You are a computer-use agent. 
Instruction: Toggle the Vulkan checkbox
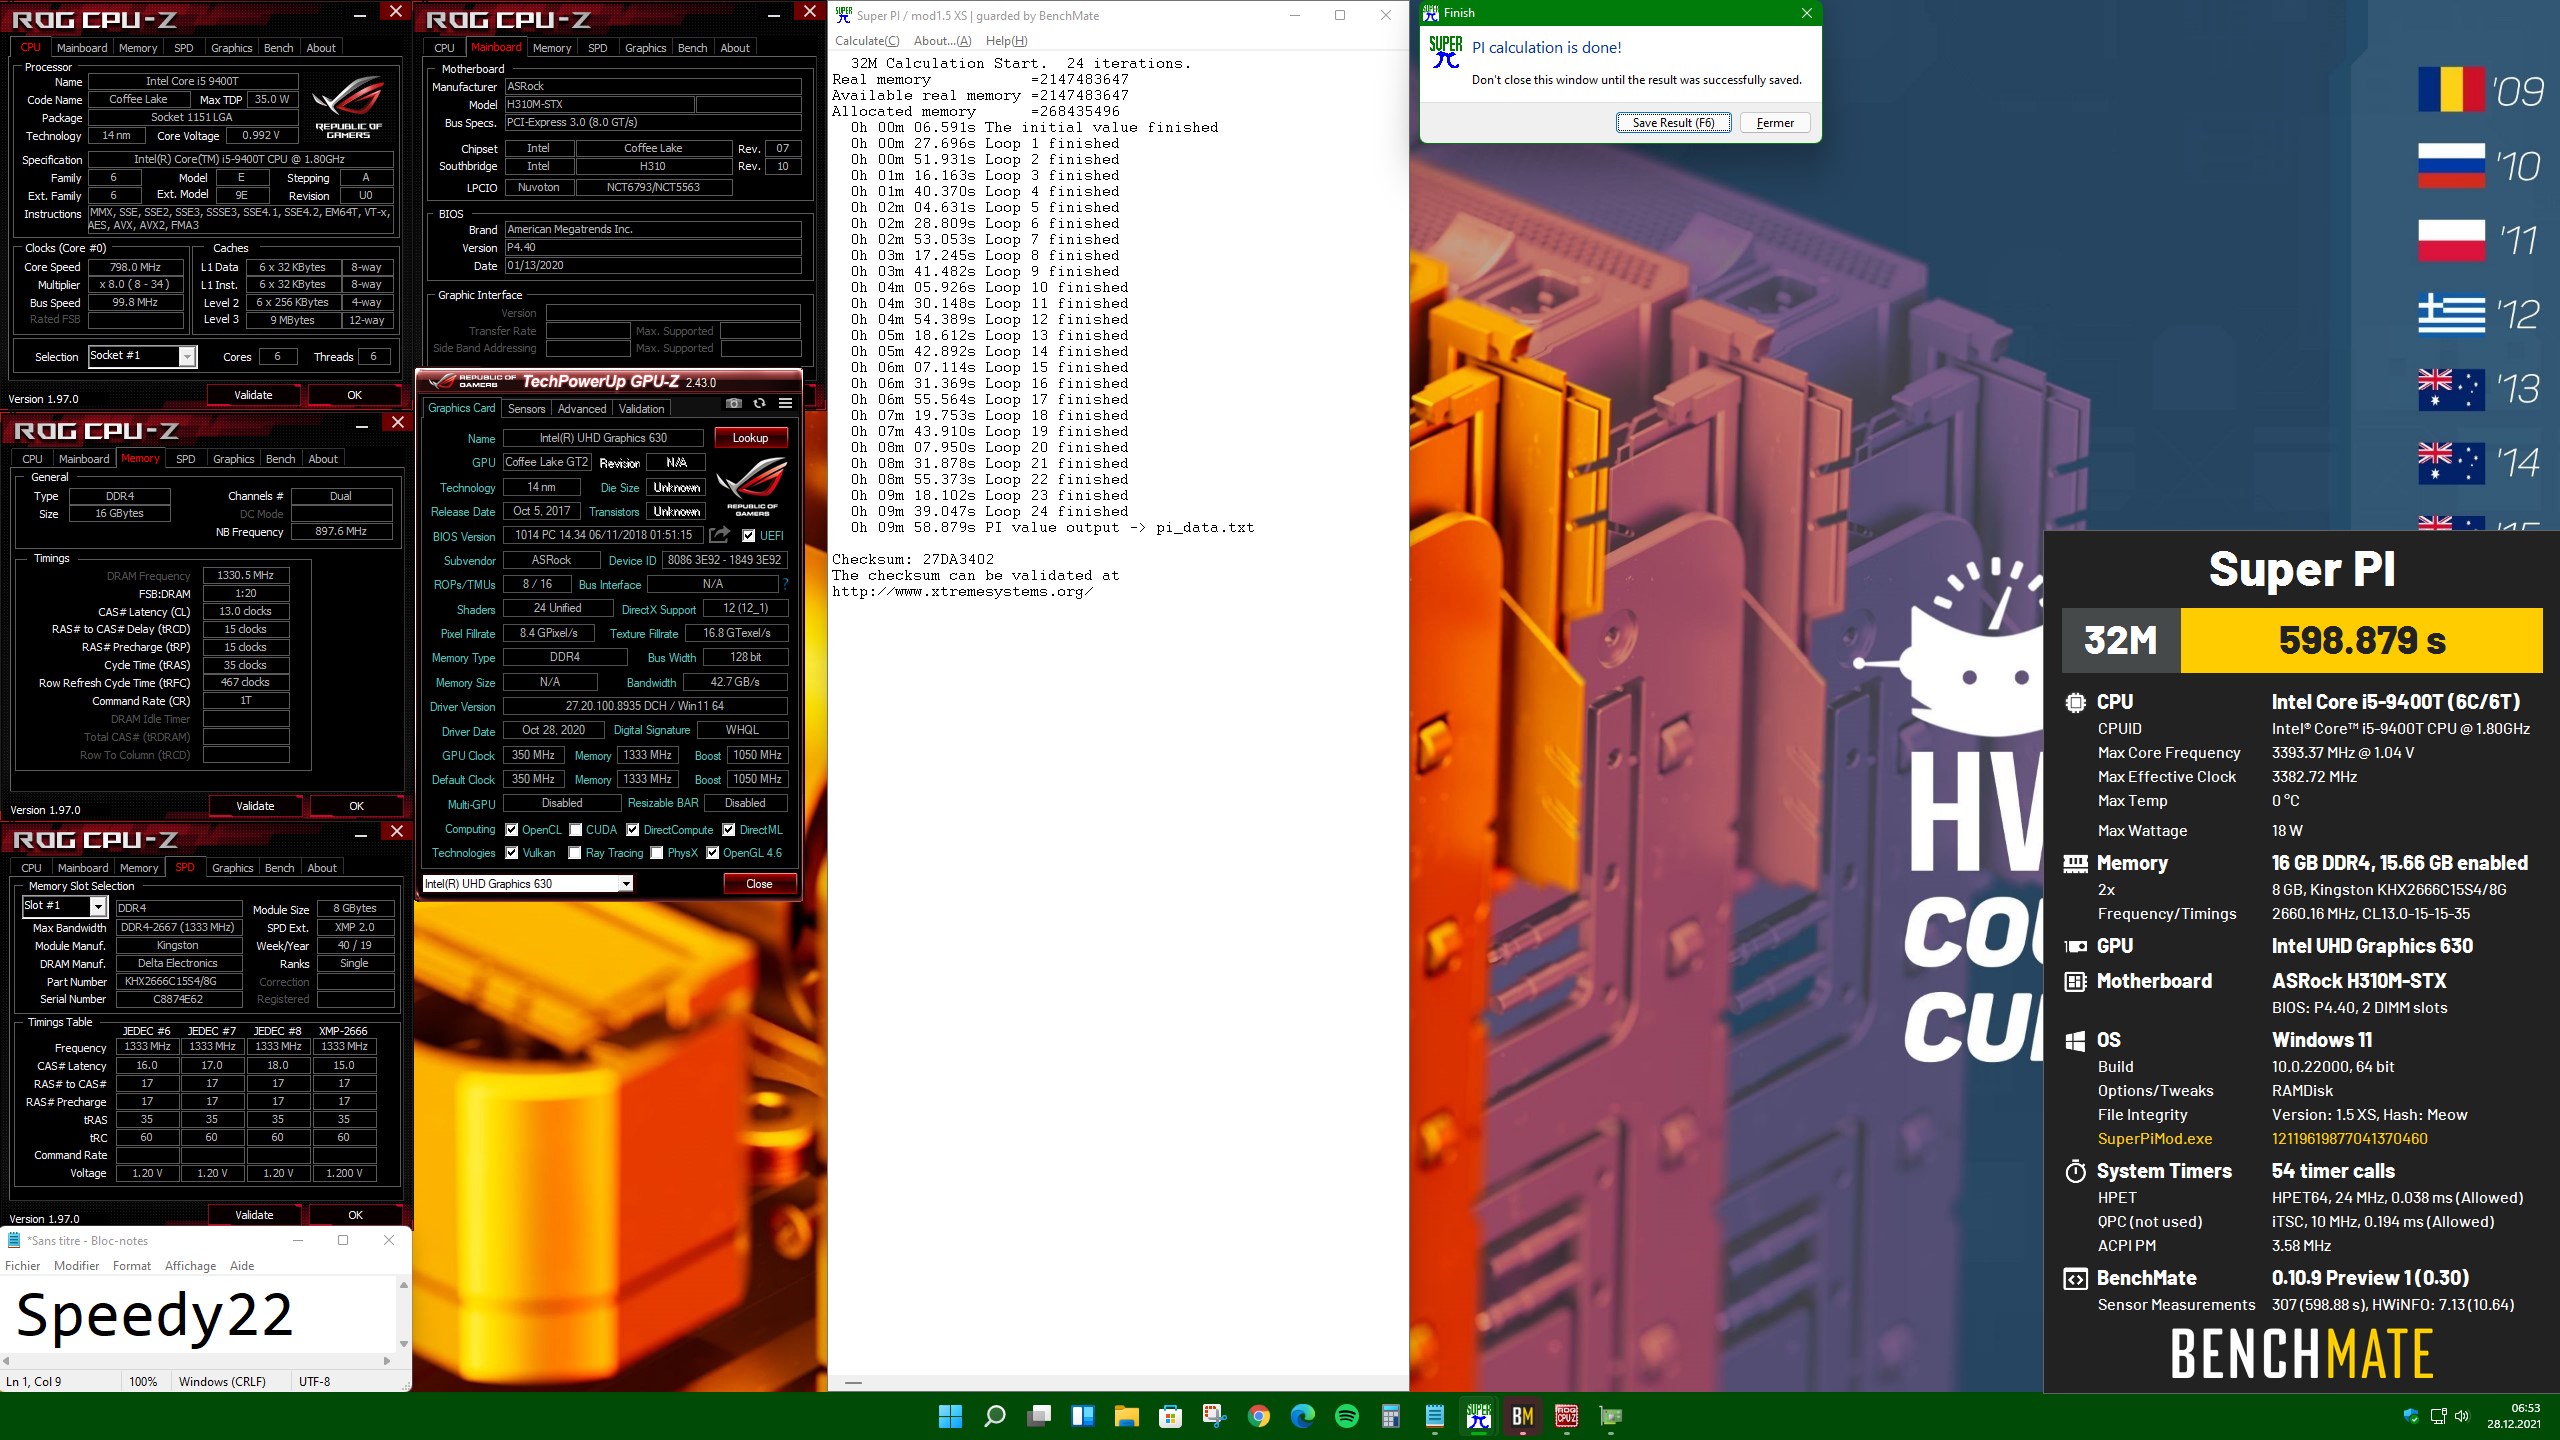click(x=512, y=853)
